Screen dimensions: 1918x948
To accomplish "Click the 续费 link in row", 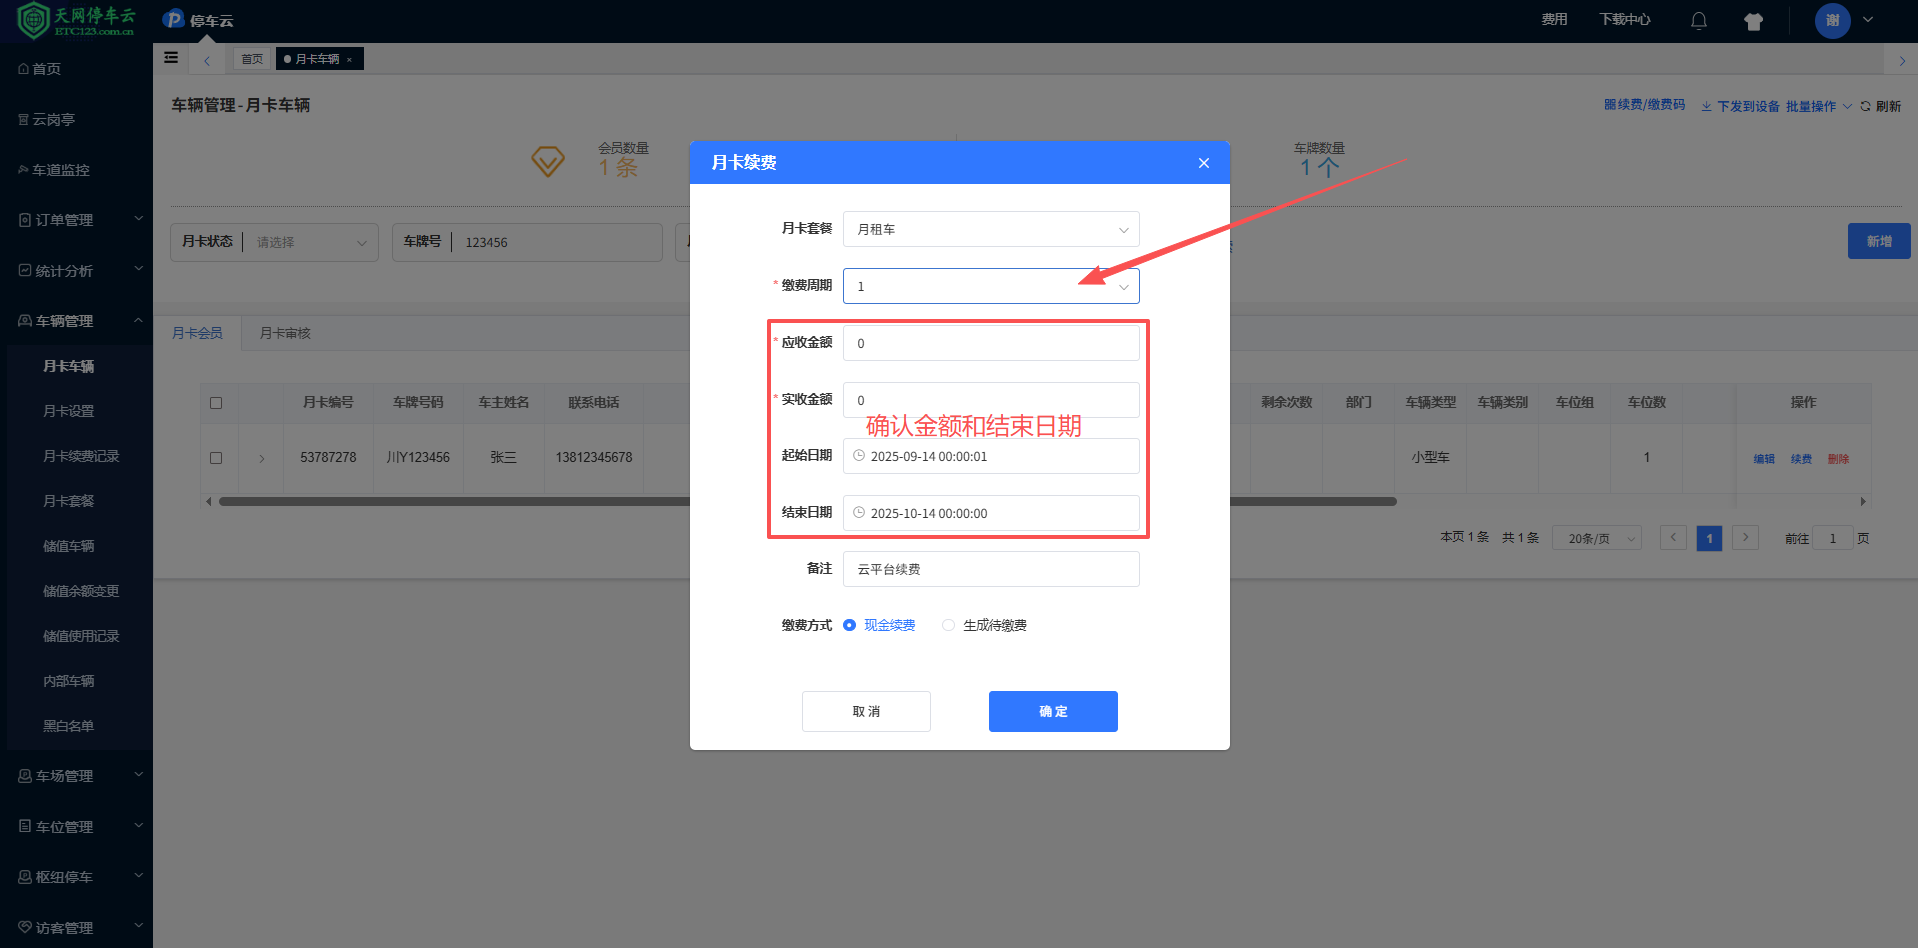I will pos(1801,459).
